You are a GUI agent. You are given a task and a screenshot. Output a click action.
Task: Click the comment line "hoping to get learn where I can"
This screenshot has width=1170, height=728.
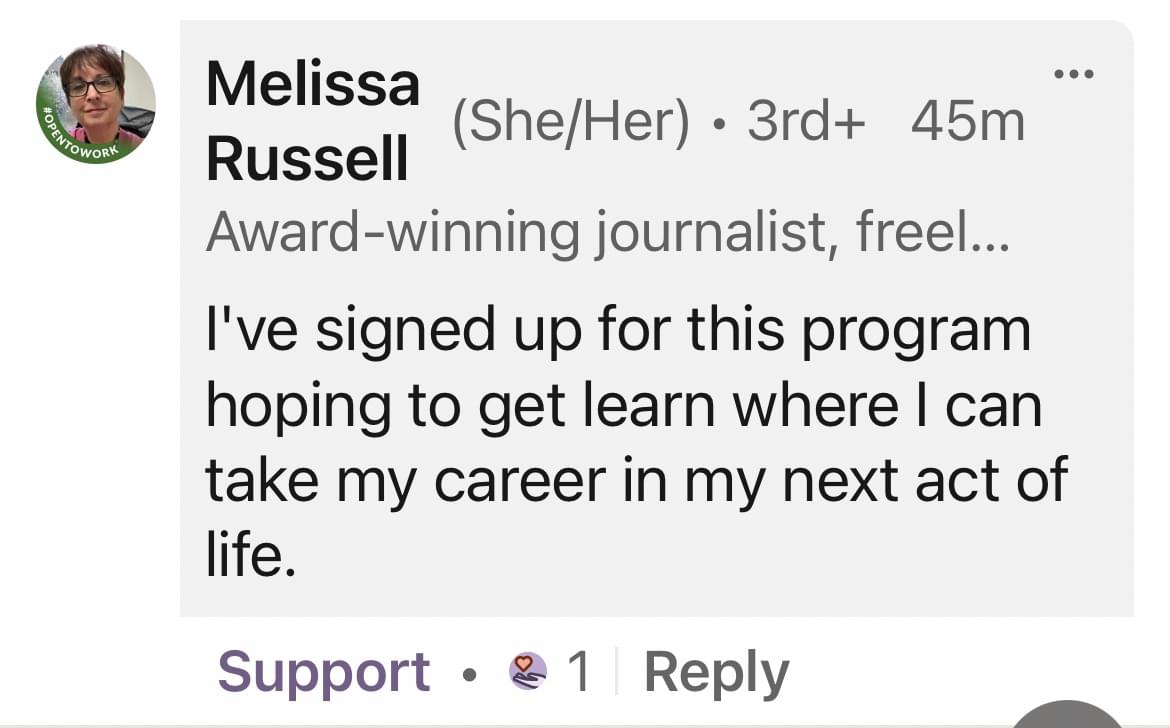(624, 405)
